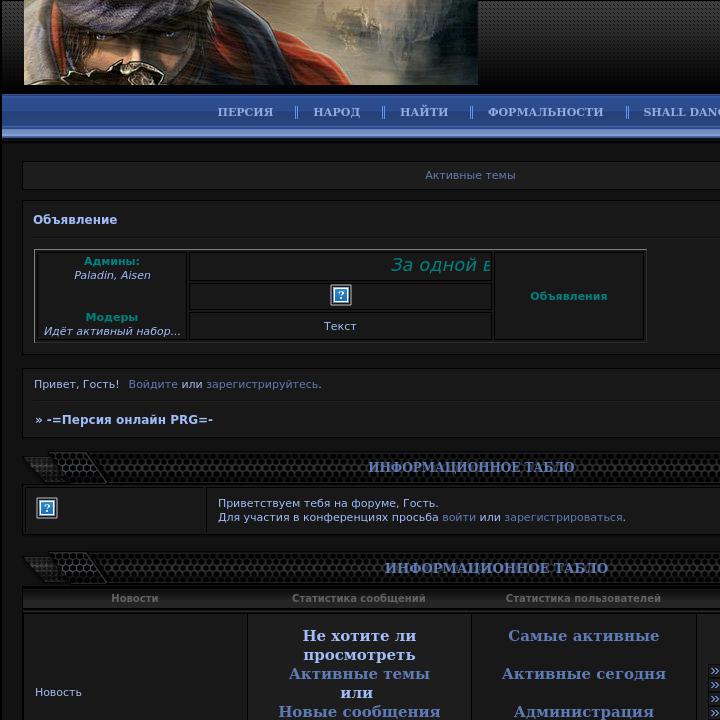
Task: Click the войти link in welcome message
Action: 459,518
